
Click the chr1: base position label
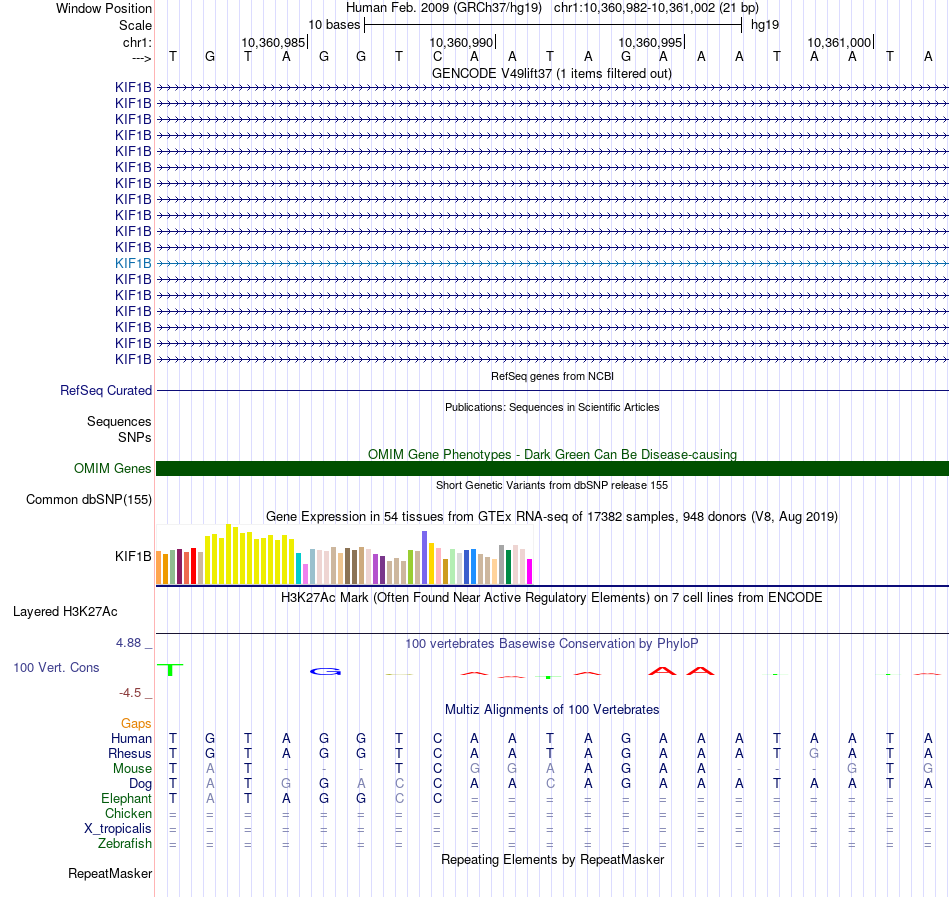point(137,42)
